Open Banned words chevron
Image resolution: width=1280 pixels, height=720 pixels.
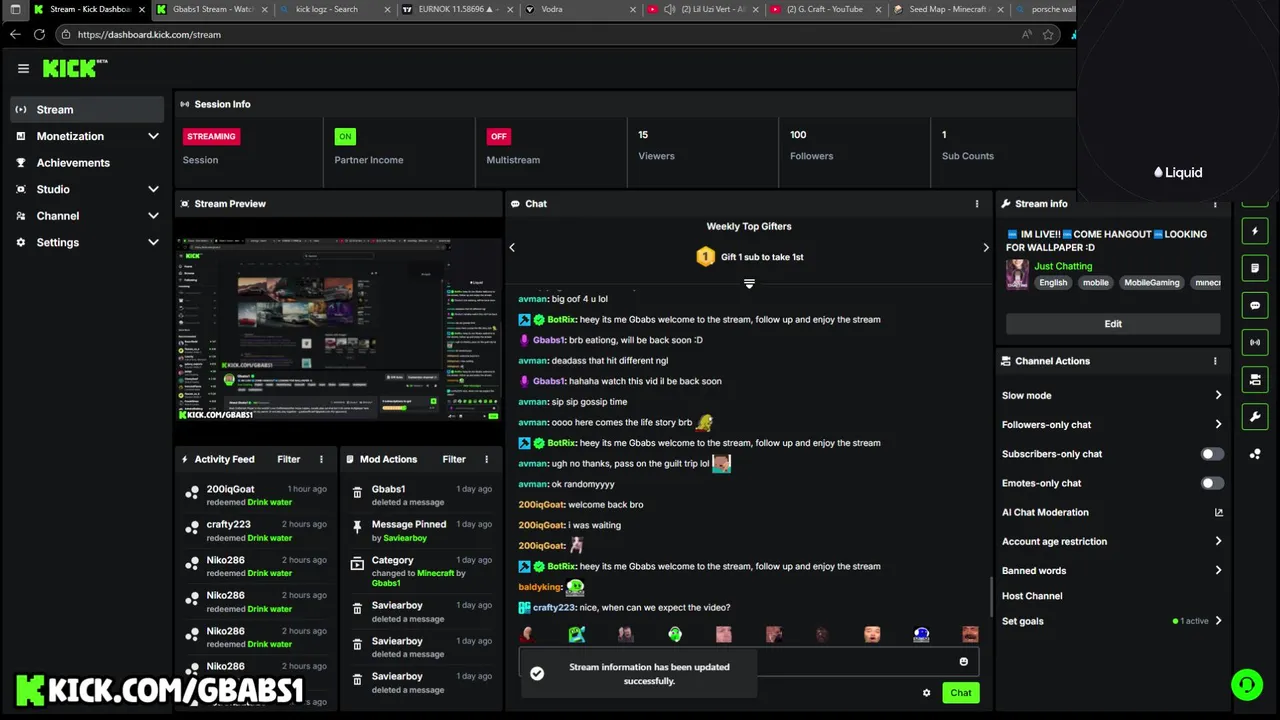1218,570
